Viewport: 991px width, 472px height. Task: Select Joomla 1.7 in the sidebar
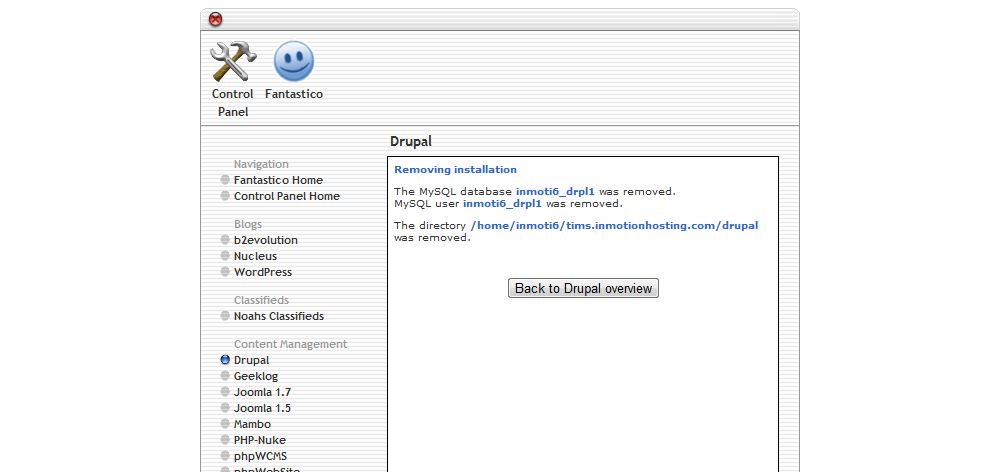(x=262, y=392)
